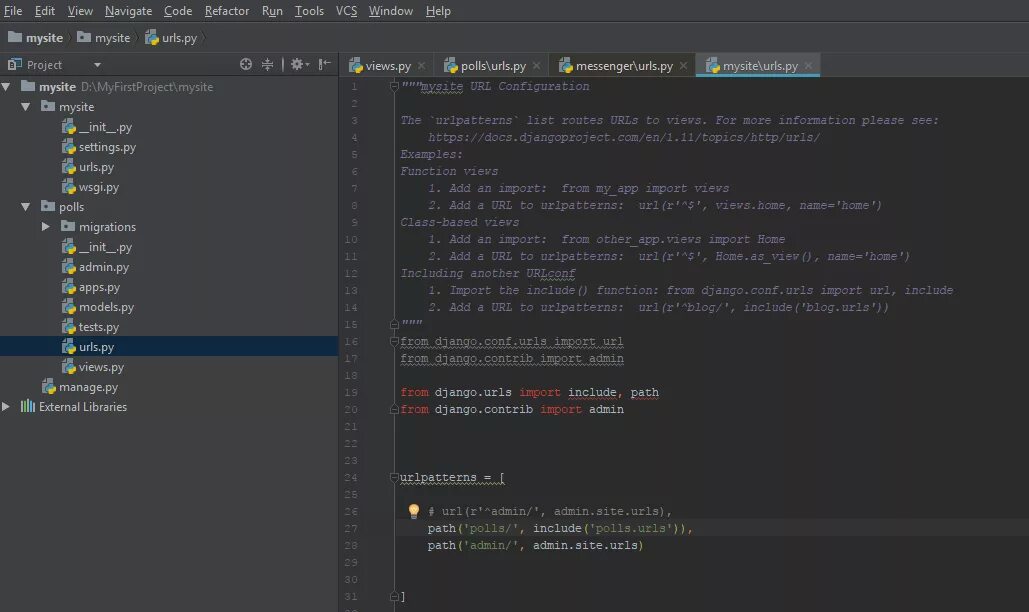Close the views.py tab
The height and width of the screenshot is (612, 1029).
click(x=421, y=66)
